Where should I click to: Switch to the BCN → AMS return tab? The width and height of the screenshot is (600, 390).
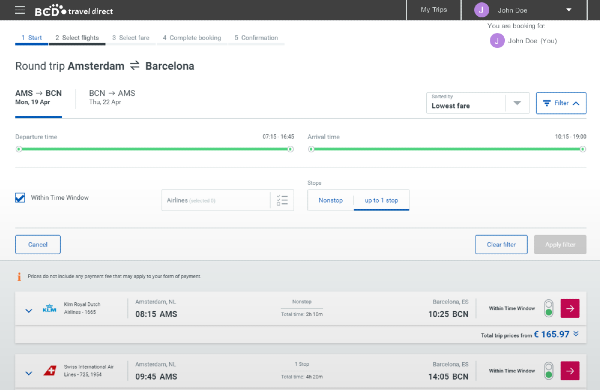point(112,97)
